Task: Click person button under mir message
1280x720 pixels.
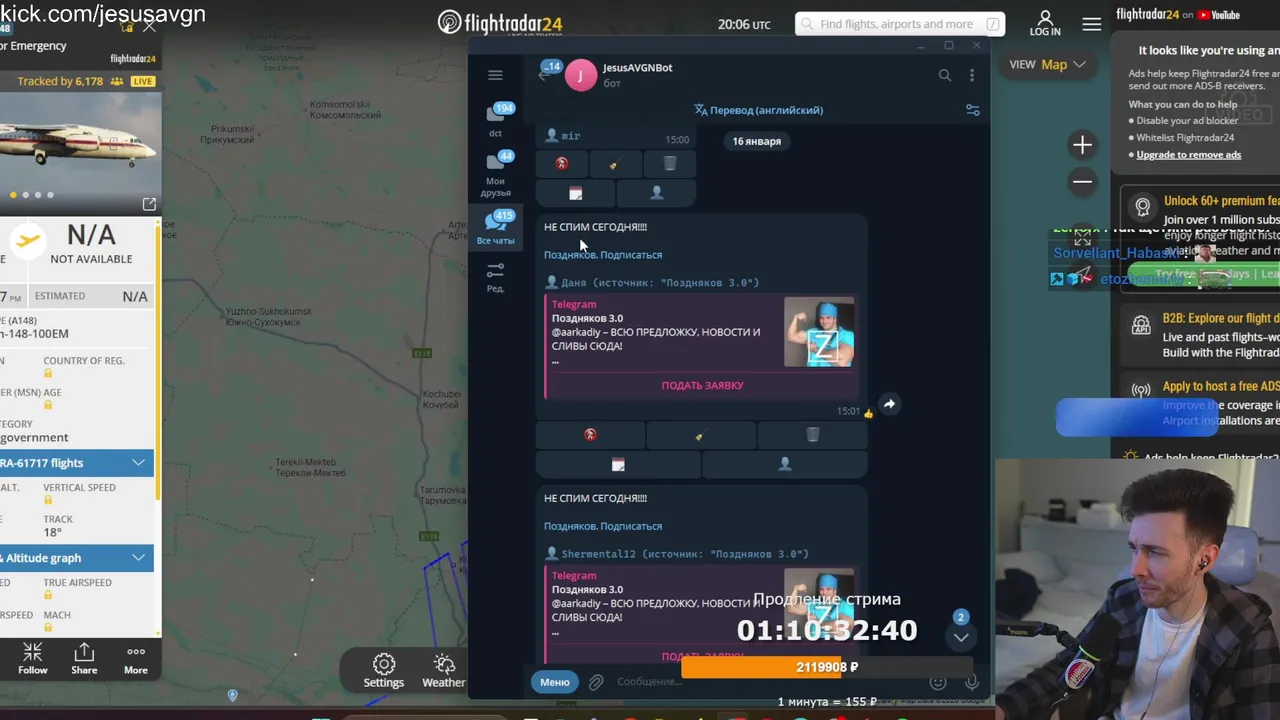Action: [656, 192]
